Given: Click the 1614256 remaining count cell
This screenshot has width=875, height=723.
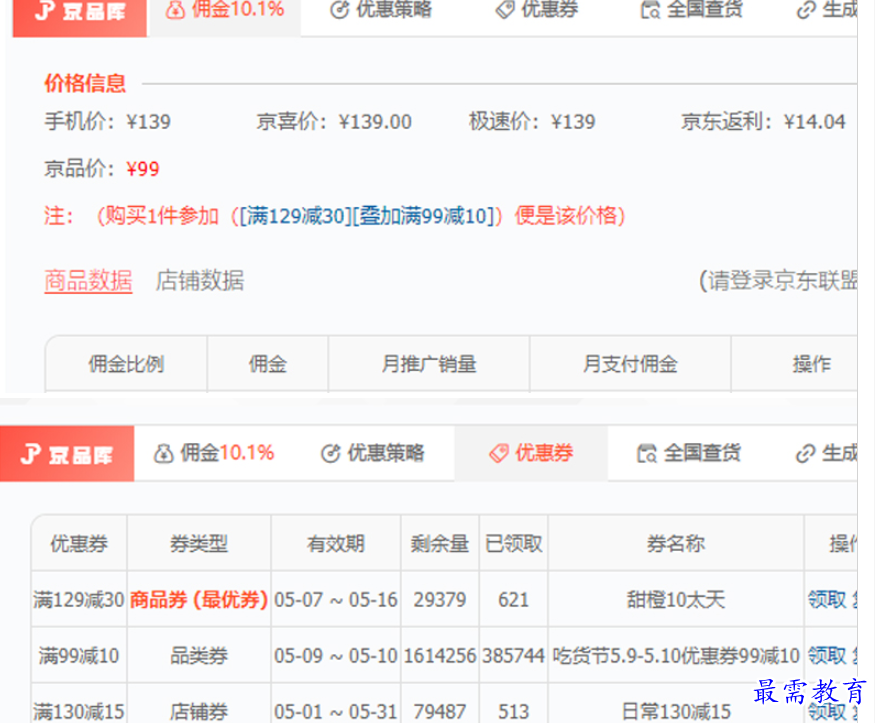Looking at the screenshot, I should coord(440,655).
